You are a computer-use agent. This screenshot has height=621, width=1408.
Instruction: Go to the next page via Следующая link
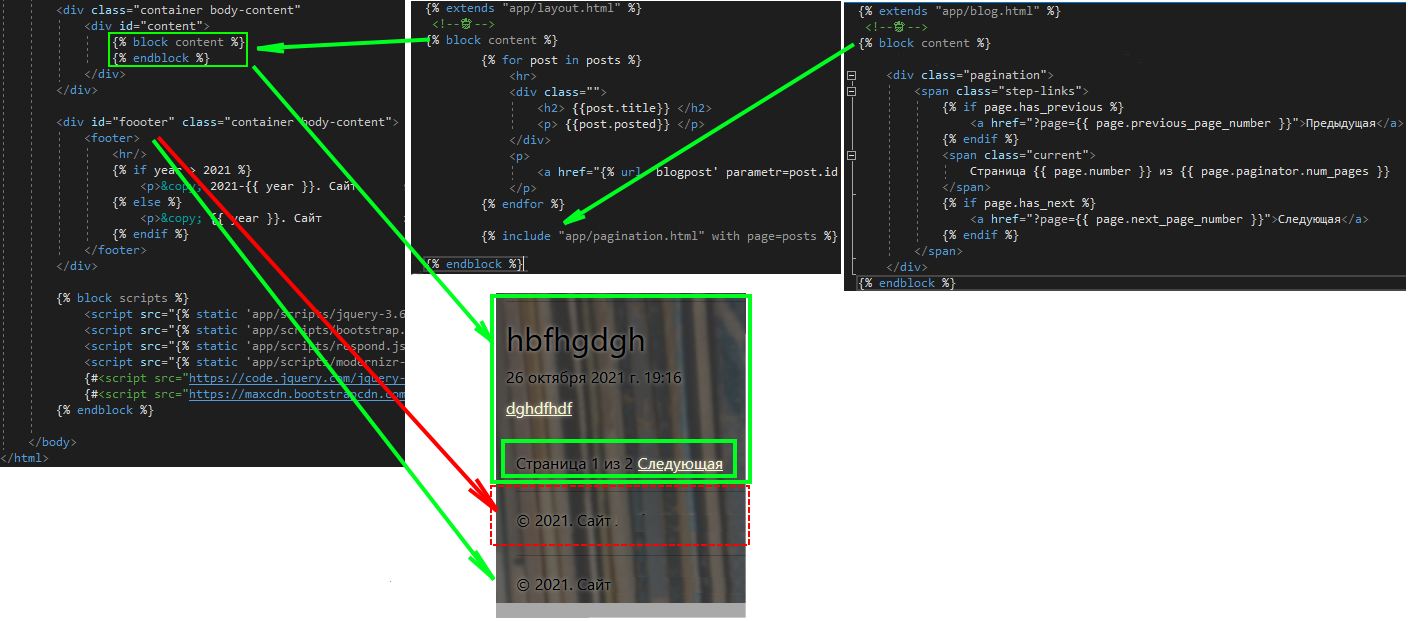click(x=680, y=464)
